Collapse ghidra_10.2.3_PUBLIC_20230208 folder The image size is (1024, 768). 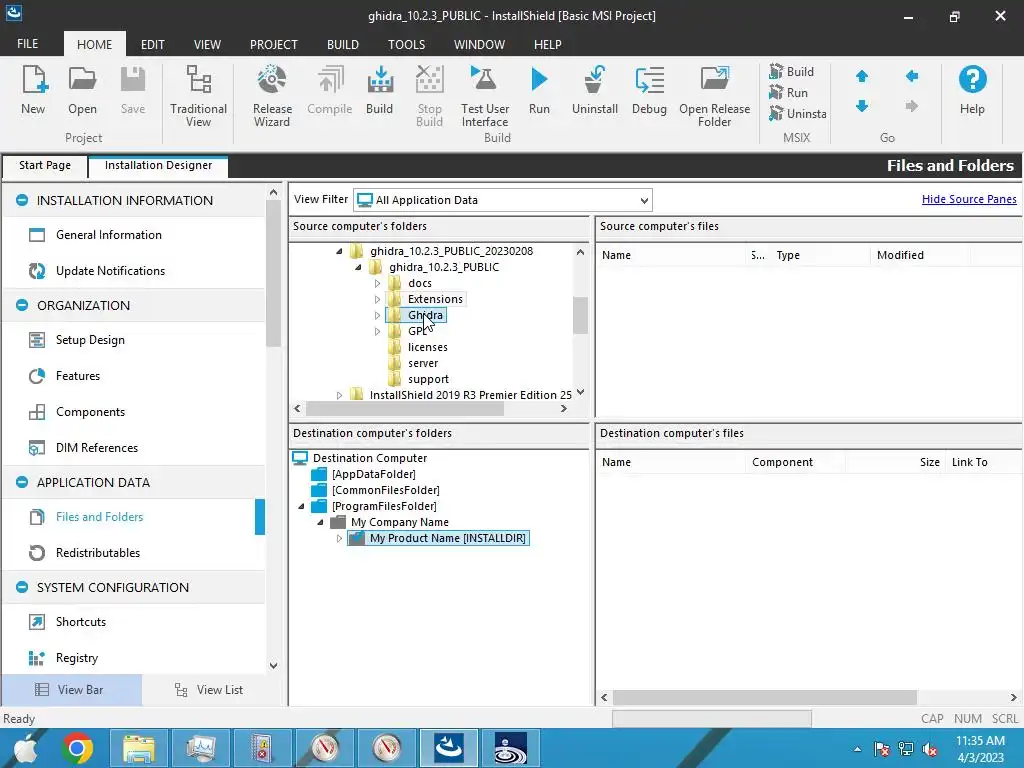coord(339,251)
